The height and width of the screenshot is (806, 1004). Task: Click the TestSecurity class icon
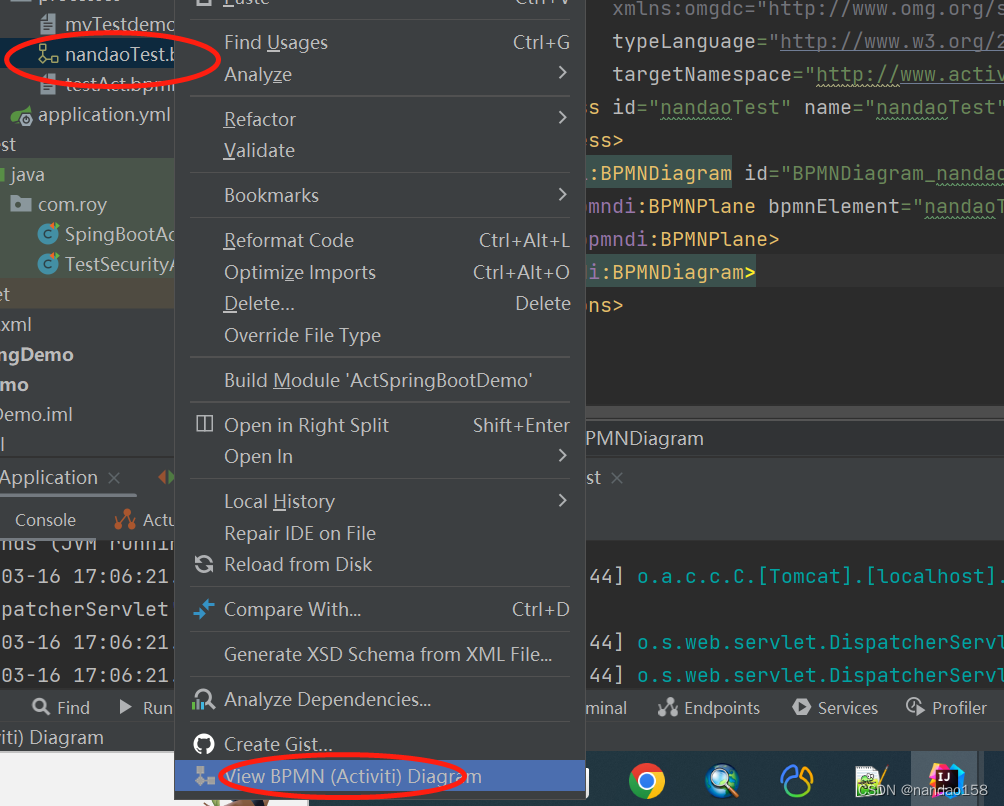pyautogui.click(x=48, y=264)
